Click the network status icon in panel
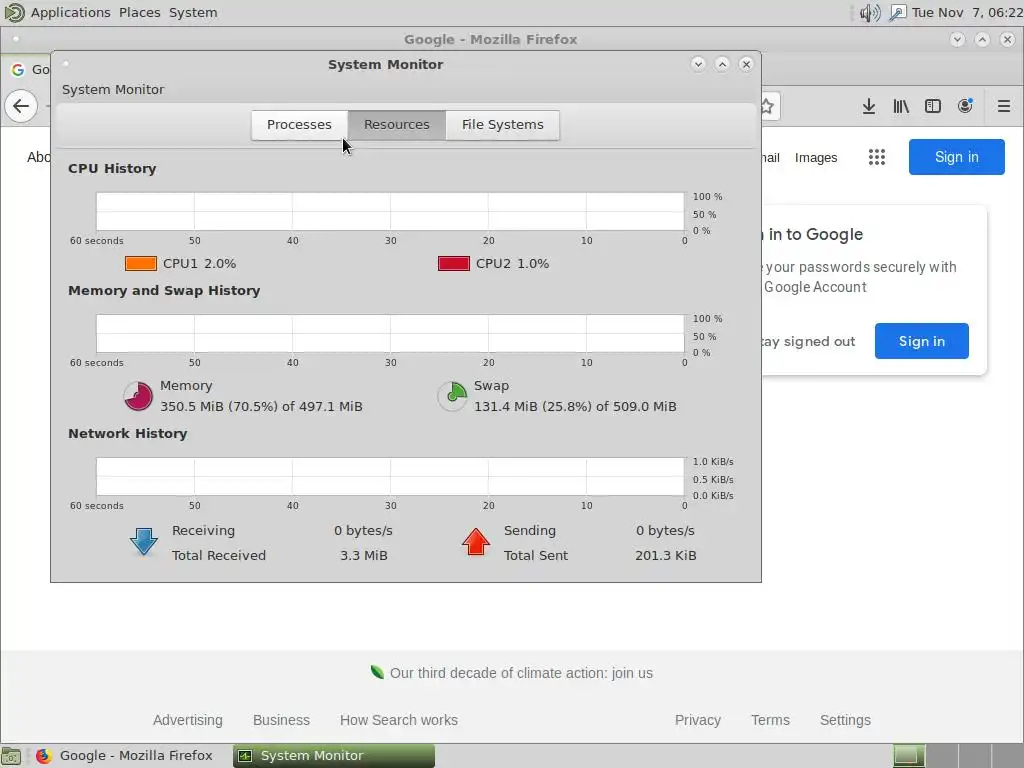This screenshot has height=768, width=1024. pos(898,13)
